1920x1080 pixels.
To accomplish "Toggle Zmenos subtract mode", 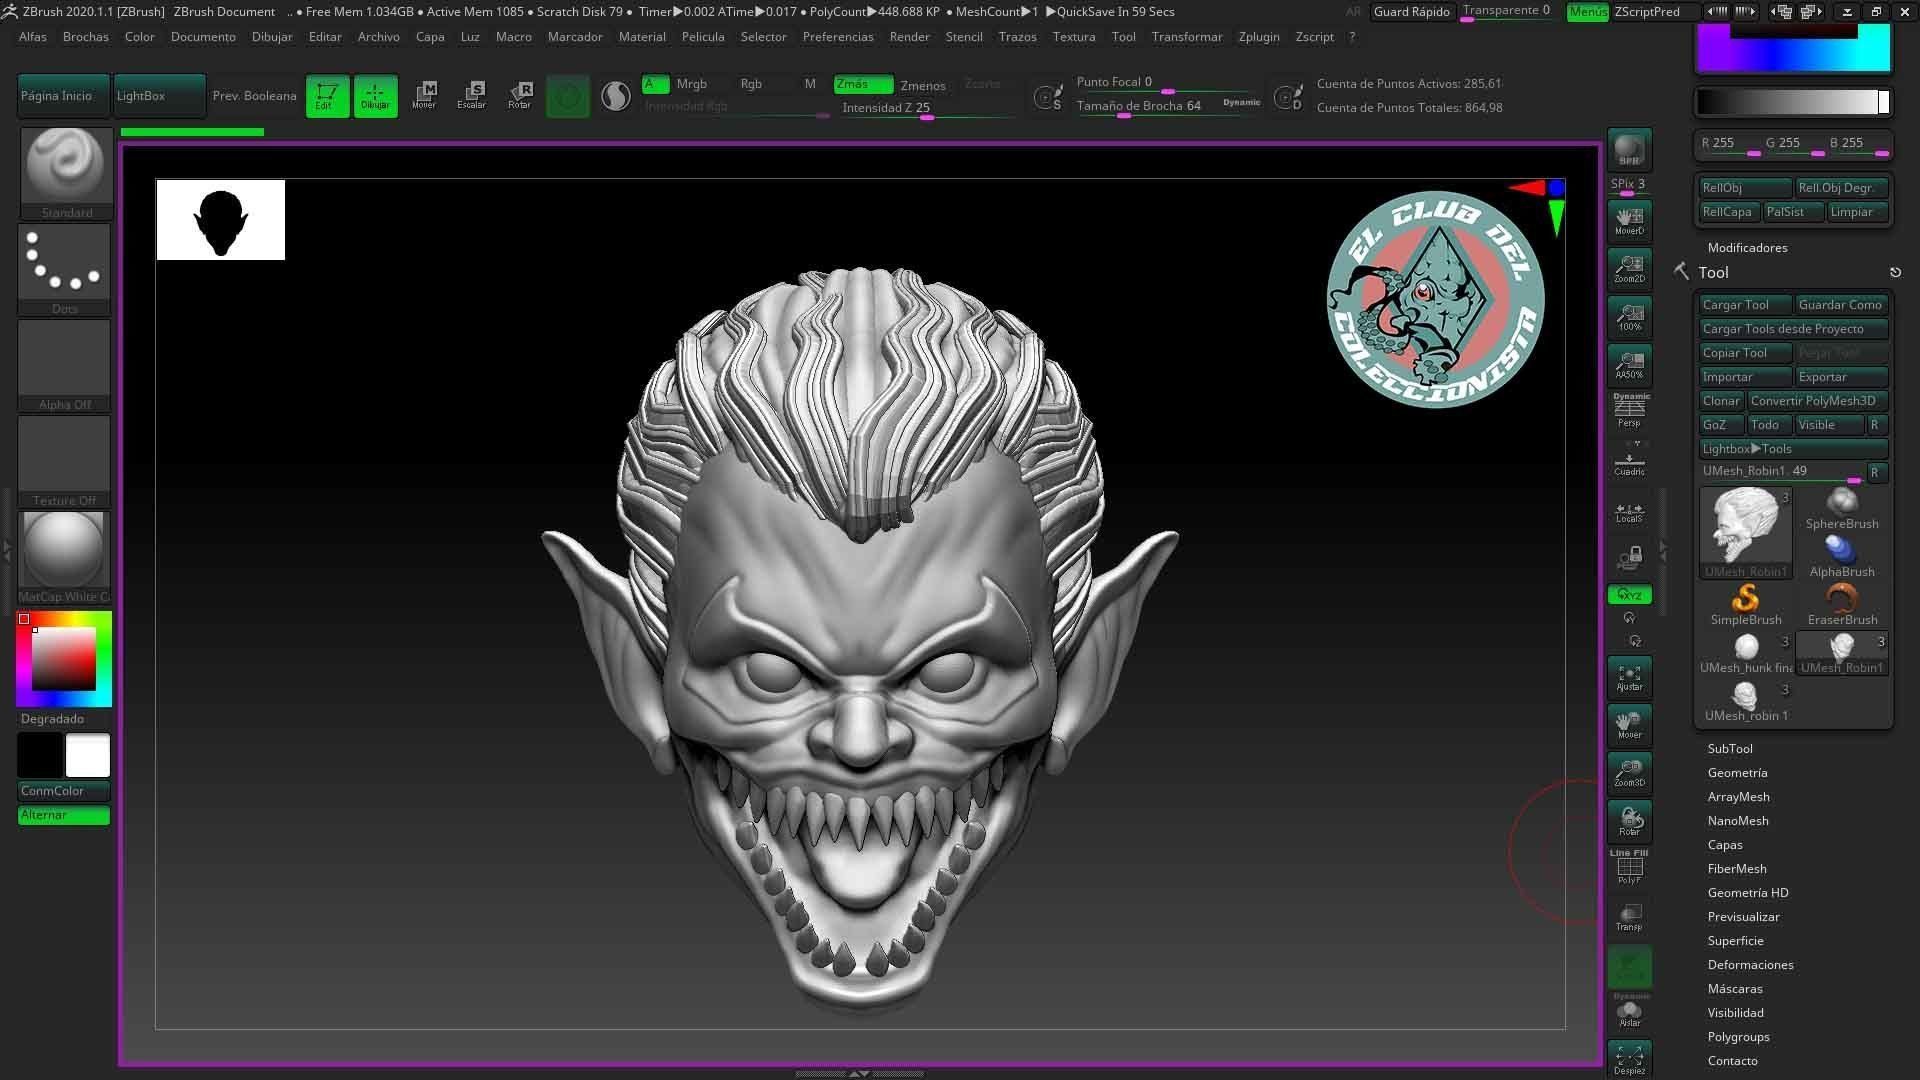I will (x=923, y=85).
